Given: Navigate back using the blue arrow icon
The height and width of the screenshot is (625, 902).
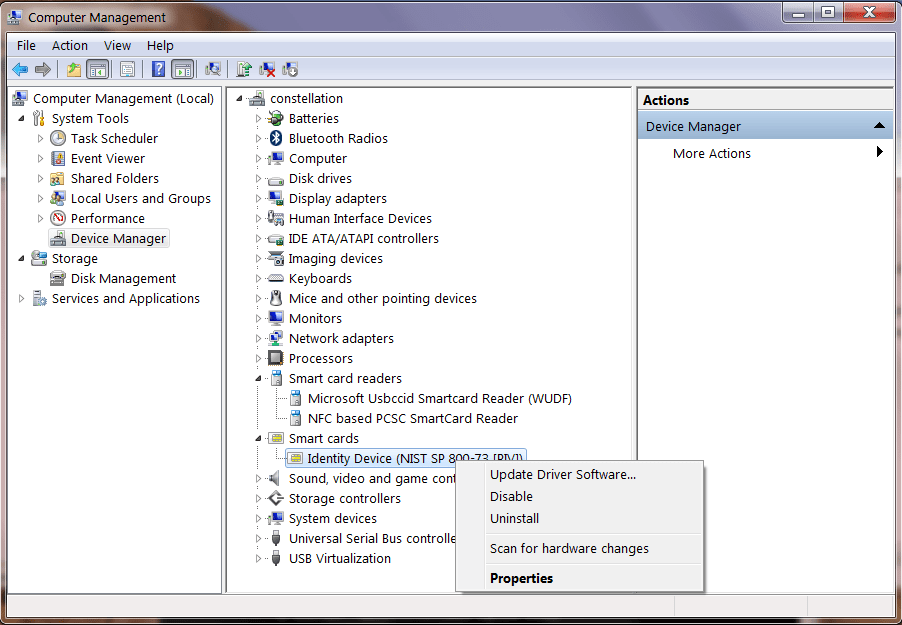Looking at the screenshot, I should (x=20, y=68).
